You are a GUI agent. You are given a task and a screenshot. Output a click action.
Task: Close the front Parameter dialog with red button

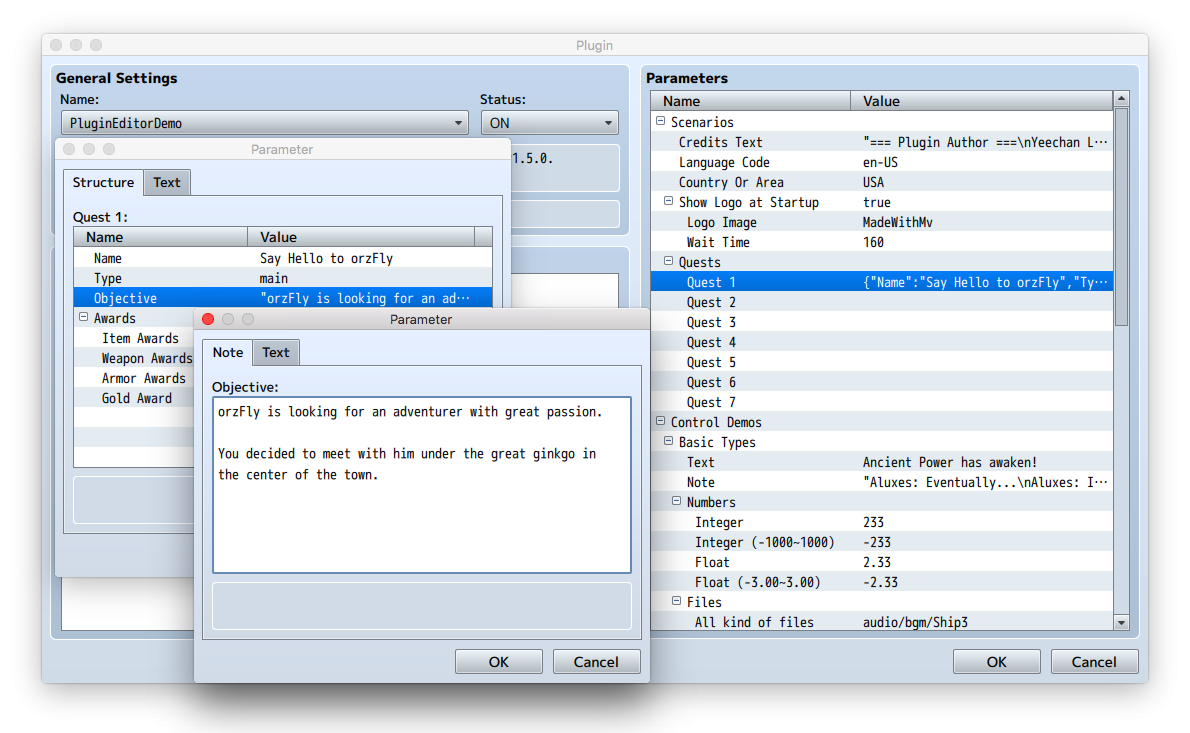[x=208, y=319]
